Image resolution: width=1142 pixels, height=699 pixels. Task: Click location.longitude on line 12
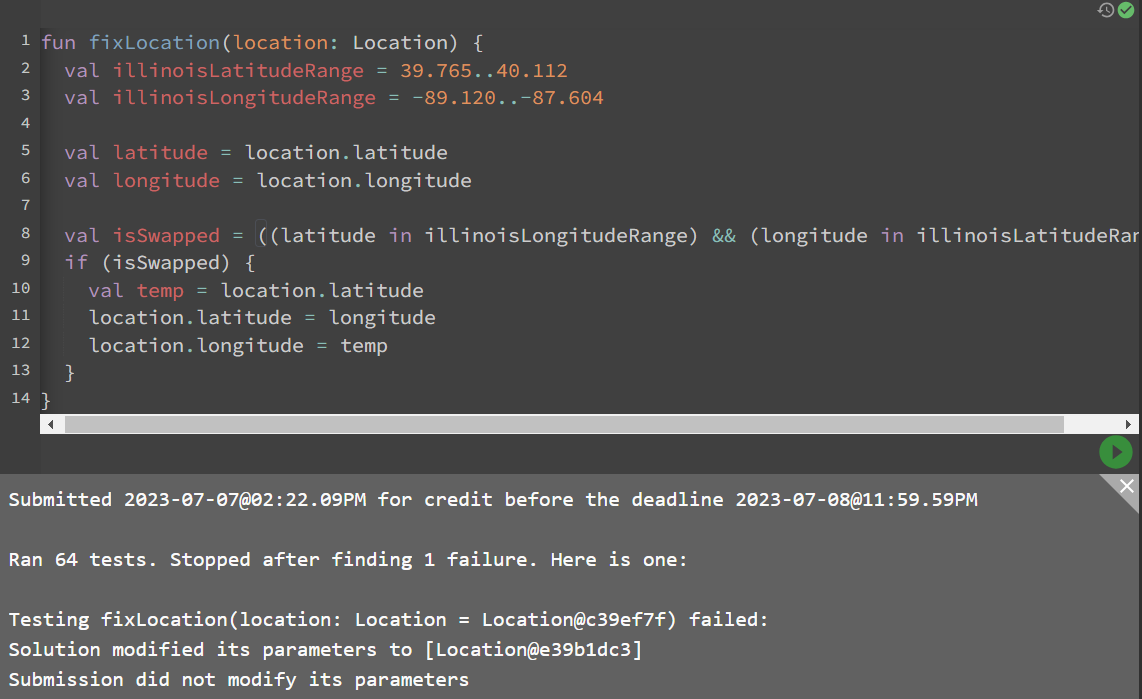coord(196,345)
